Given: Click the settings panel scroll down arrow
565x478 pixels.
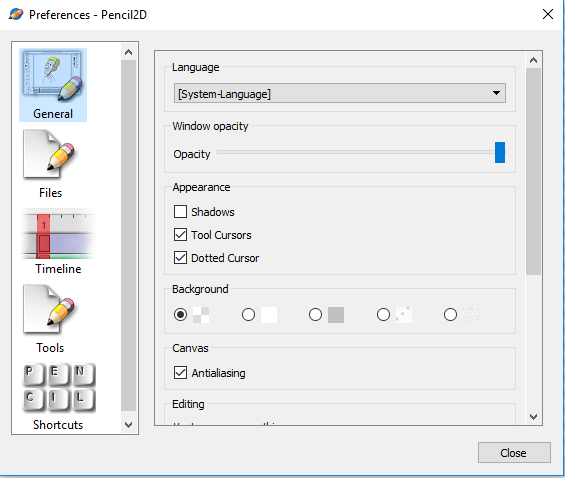Looking at the screenshot, I should (x=533, y=417).
